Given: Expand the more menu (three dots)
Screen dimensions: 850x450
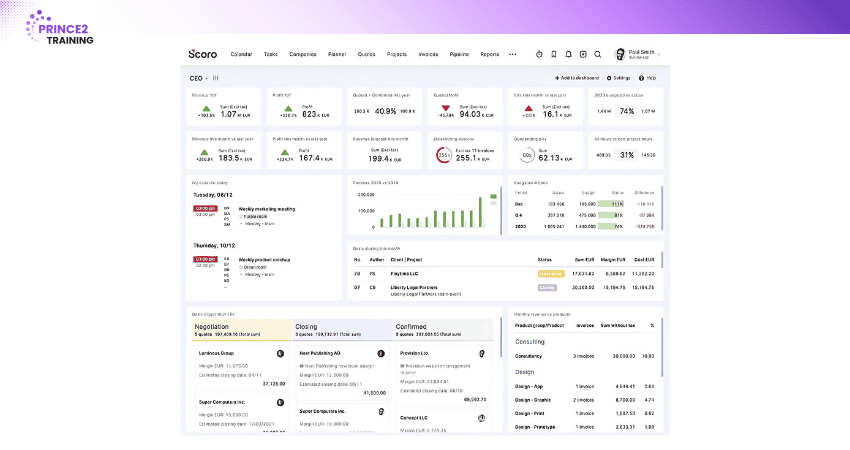Looking at the screenshot, I should click(x=513, y=54).
